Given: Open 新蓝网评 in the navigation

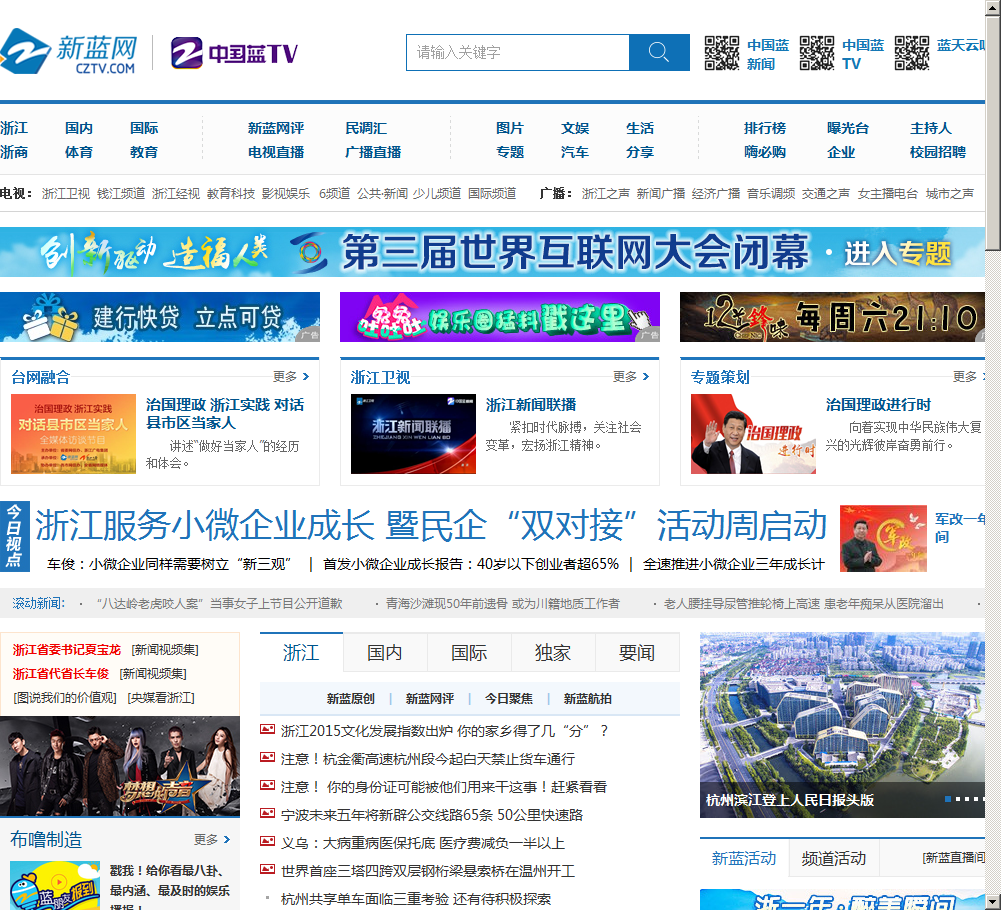Looking at the screenshot, I should point(276,128).
